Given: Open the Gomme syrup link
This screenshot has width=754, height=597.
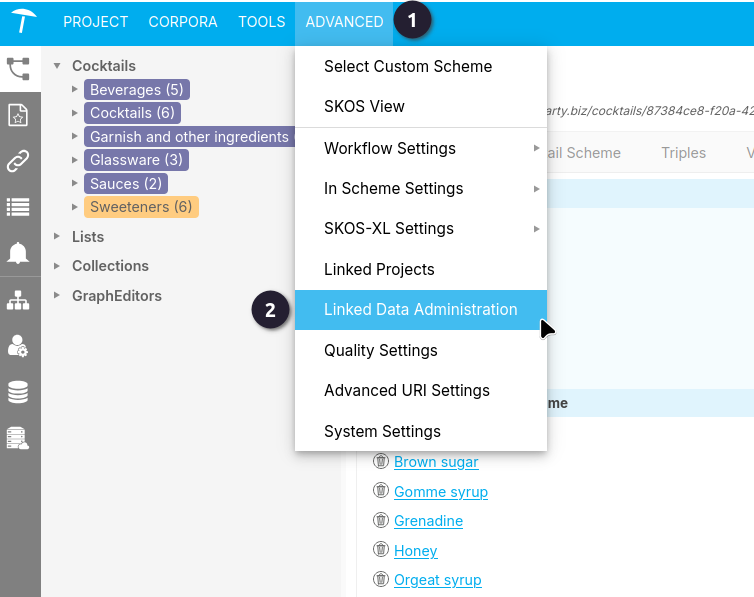Looking at the screenshot, I should 440,492.
